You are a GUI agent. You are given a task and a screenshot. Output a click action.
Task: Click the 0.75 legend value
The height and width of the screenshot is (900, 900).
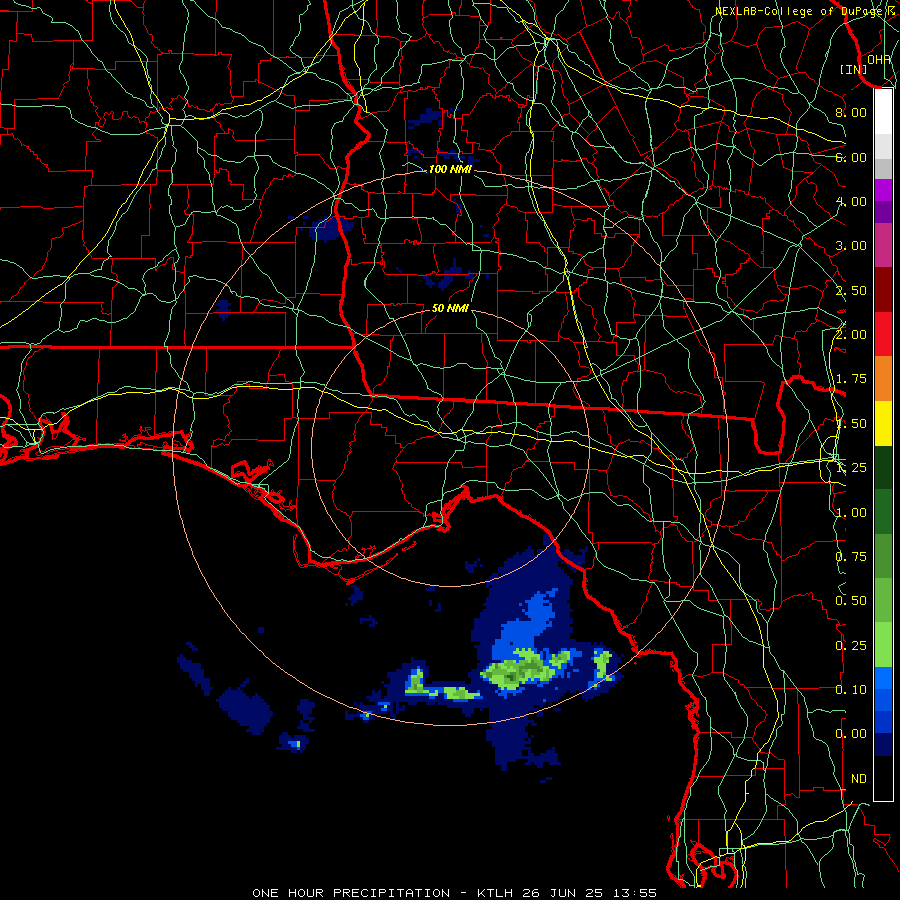[851, 557]
